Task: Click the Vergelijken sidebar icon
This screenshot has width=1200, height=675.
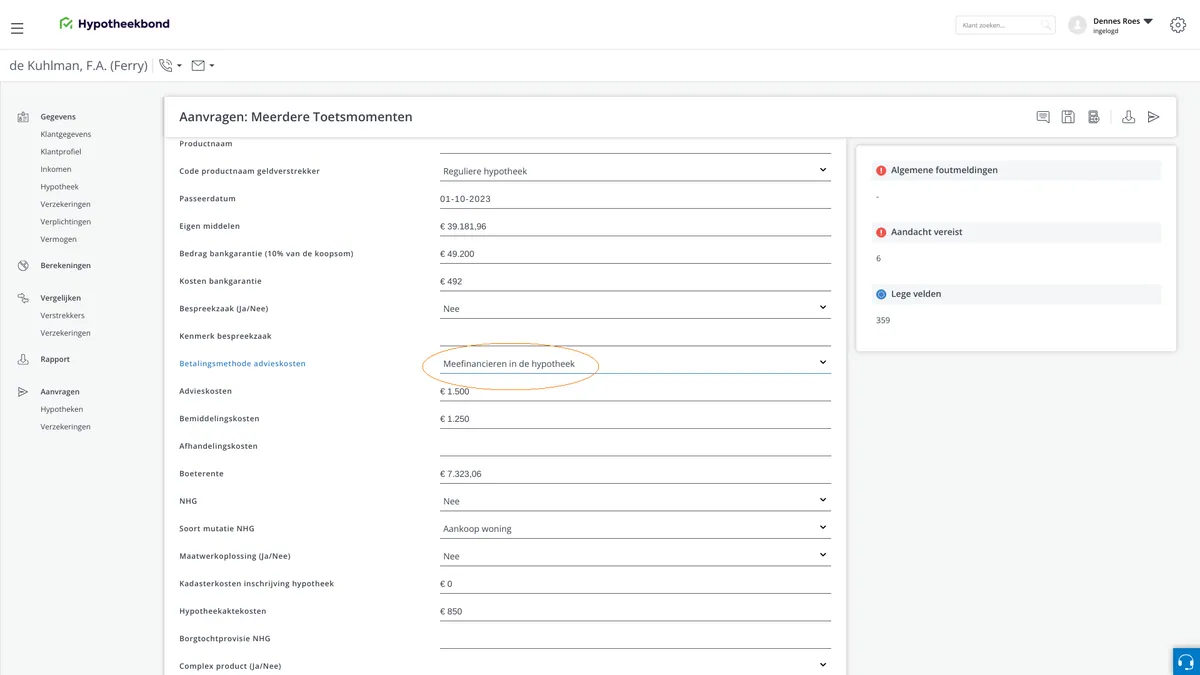Action: (x=23, y=298)
